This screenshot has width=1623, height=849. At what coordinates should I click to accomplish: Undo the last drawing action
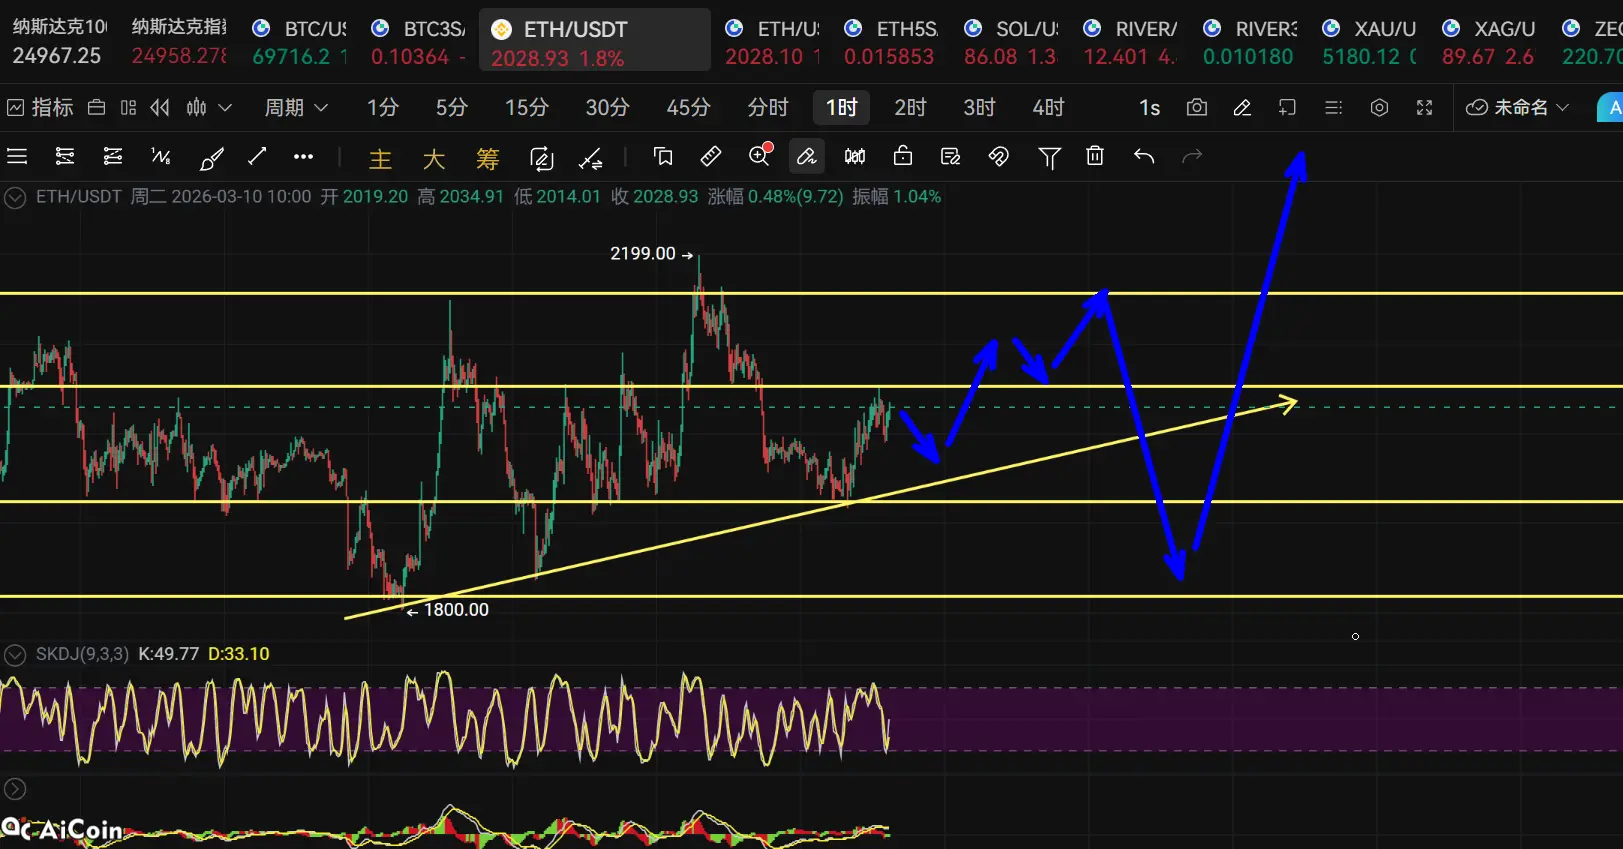click(1144, 156)
